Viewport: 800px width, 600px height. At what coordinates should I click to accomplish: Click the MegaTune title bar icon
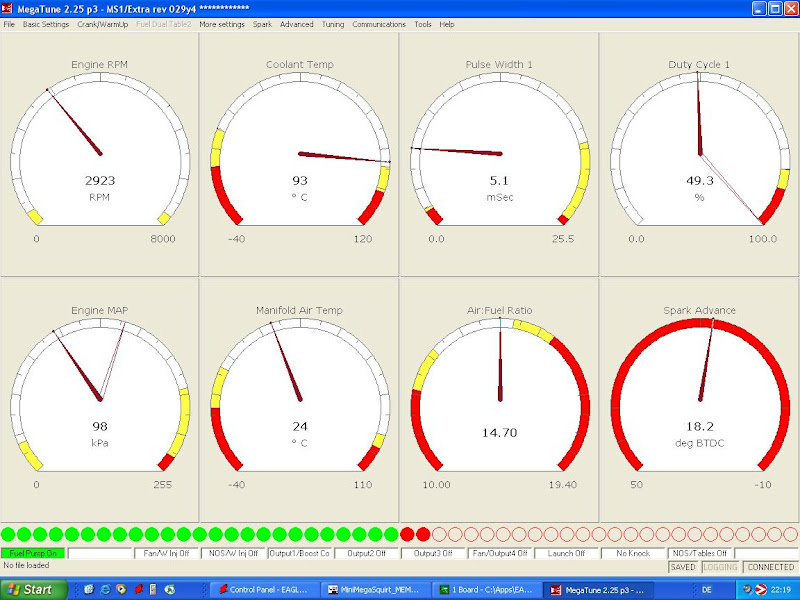(7, 8)
